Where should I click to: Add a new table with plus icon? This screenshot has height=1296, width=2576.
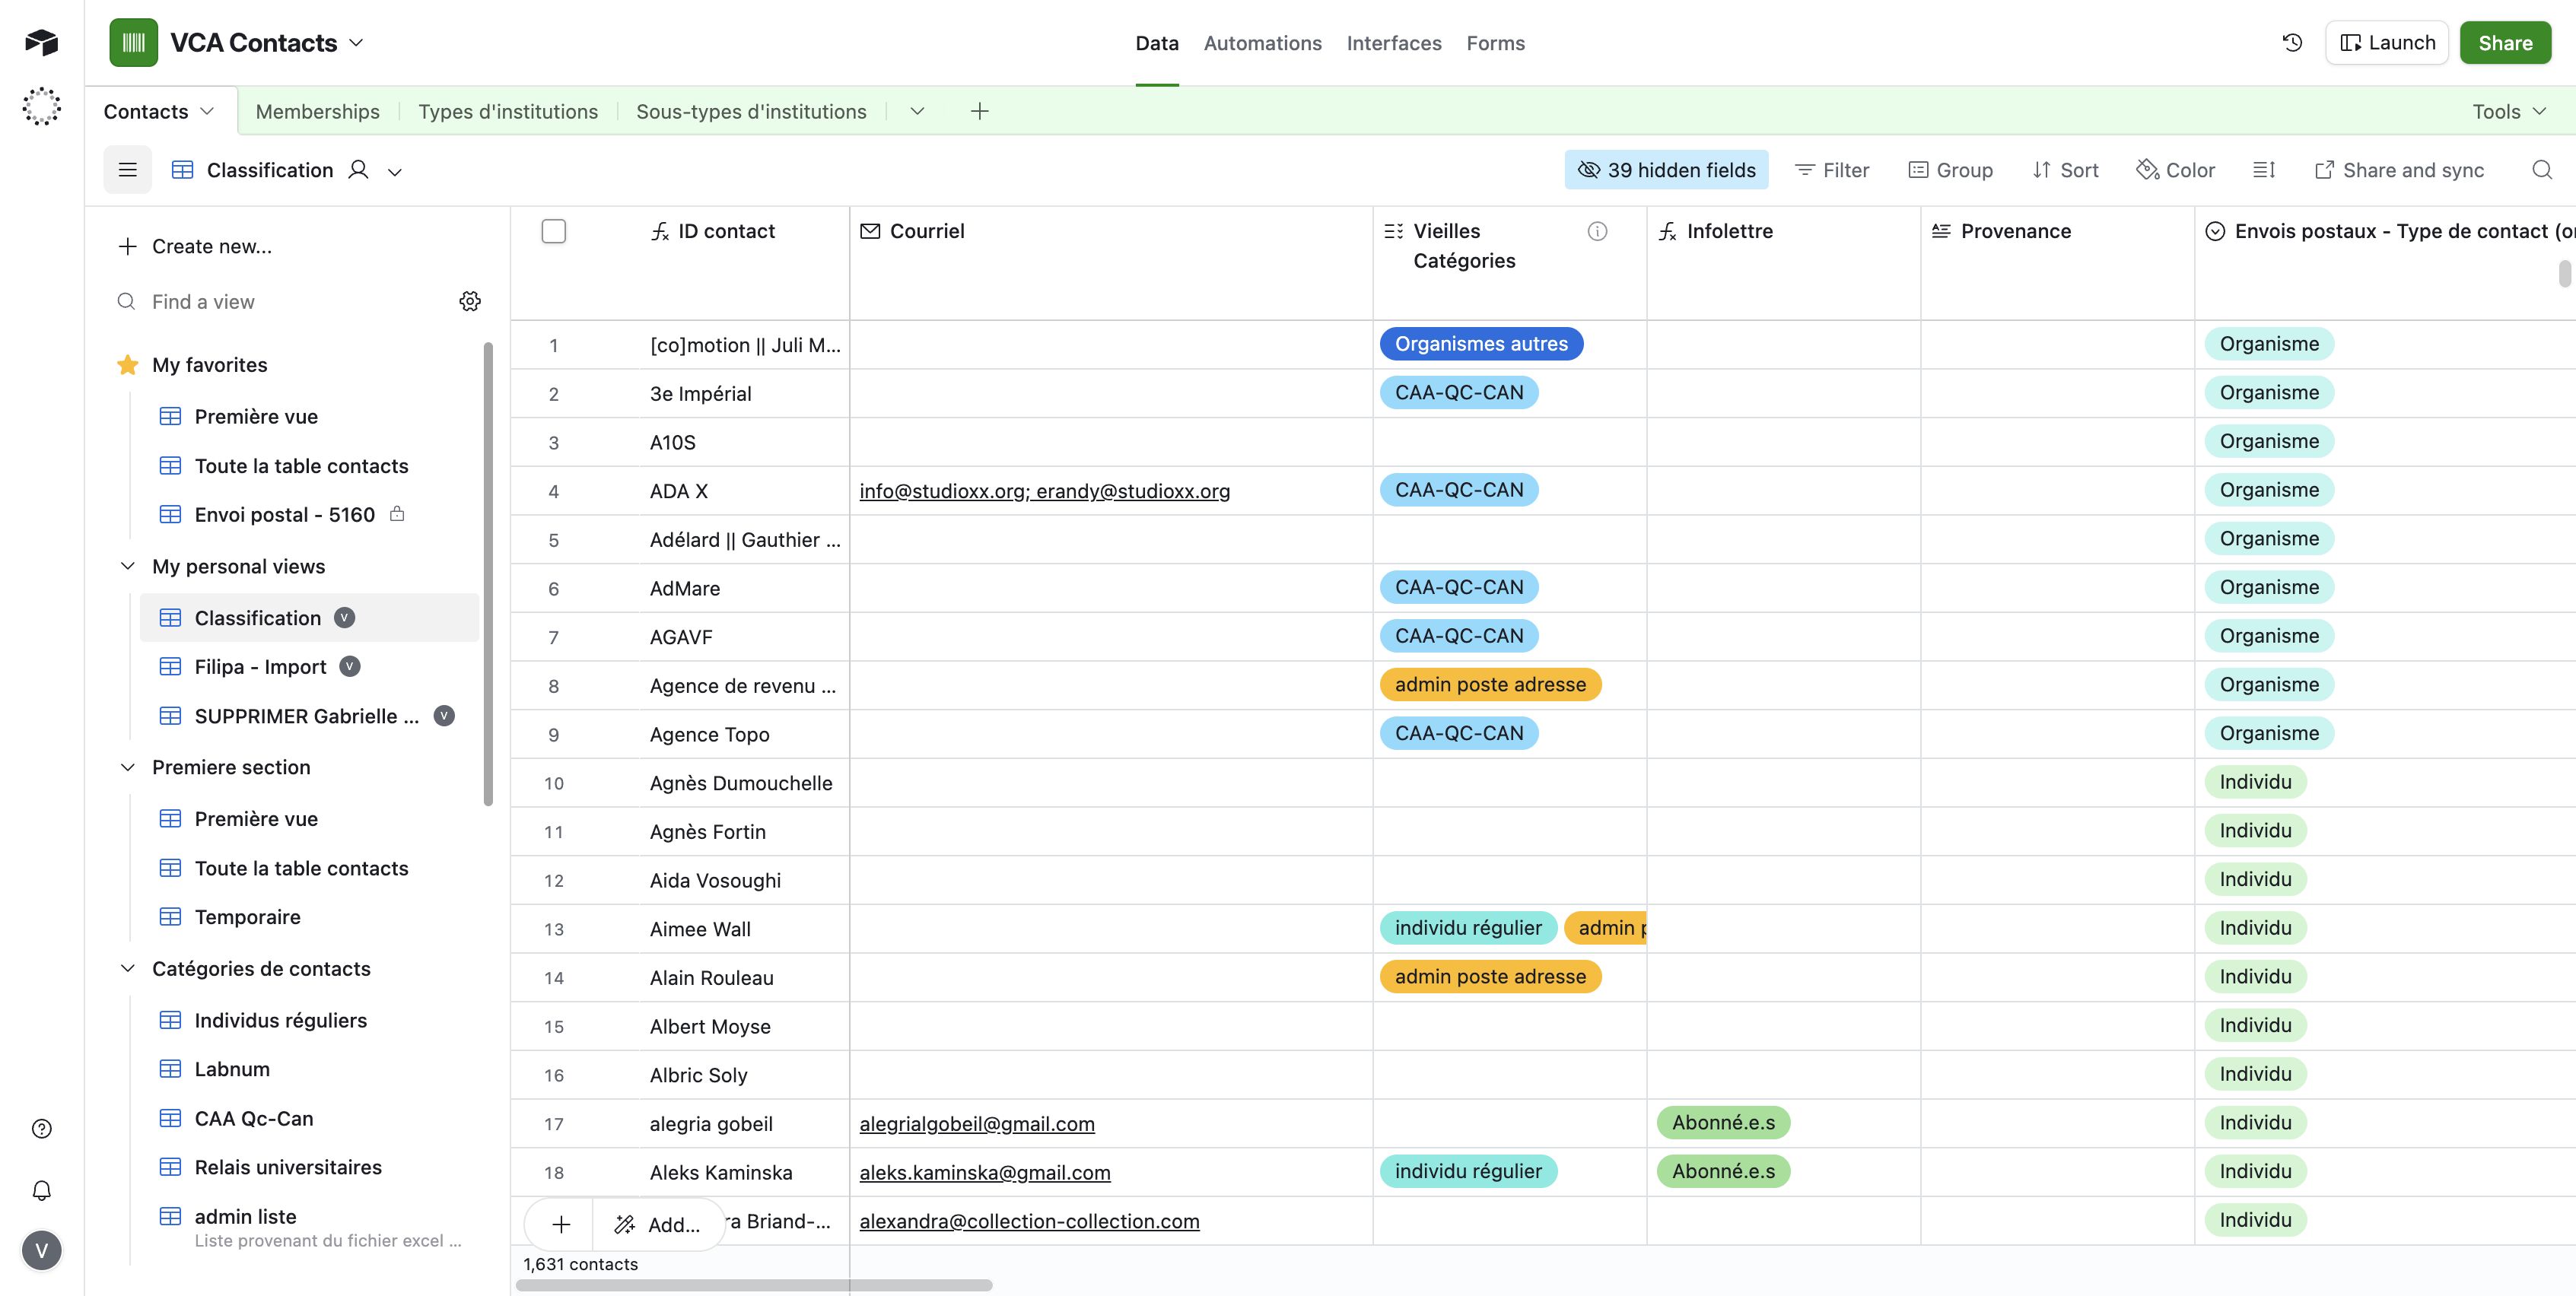[x=979, y=111]
